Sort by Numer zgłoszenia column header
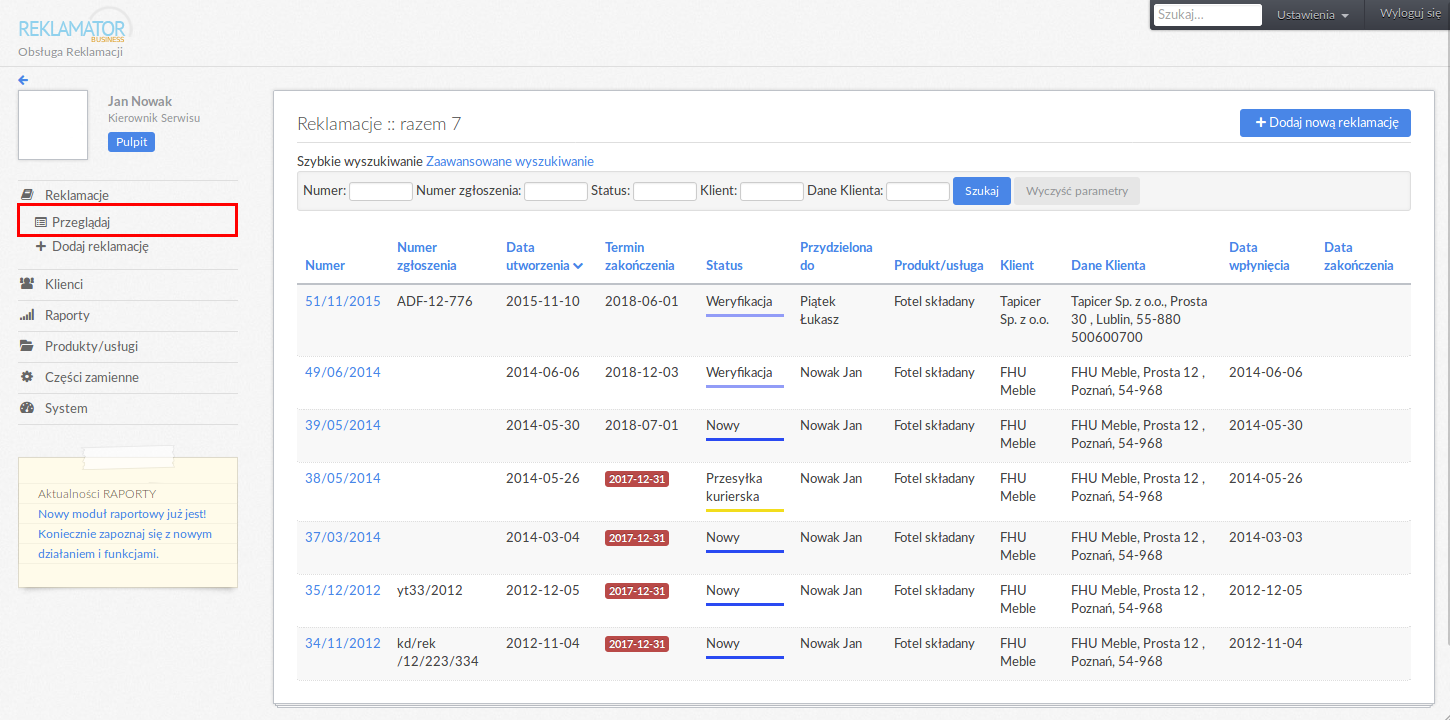This screenshot has width=1450, height=720. pyautogui.click(x=427, y=256)
